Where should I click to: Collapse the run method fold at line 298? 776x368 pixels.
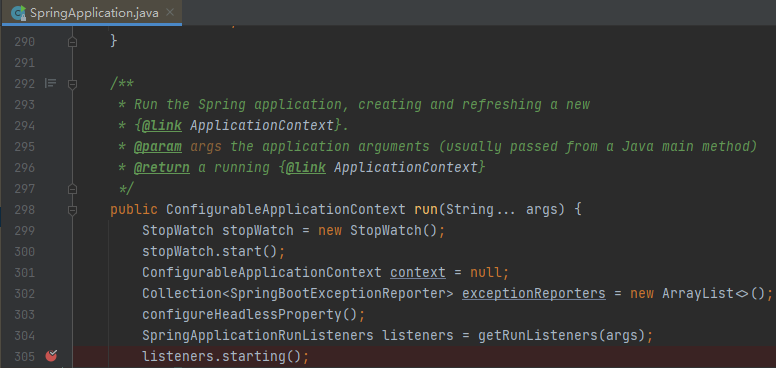pos(72,210)
